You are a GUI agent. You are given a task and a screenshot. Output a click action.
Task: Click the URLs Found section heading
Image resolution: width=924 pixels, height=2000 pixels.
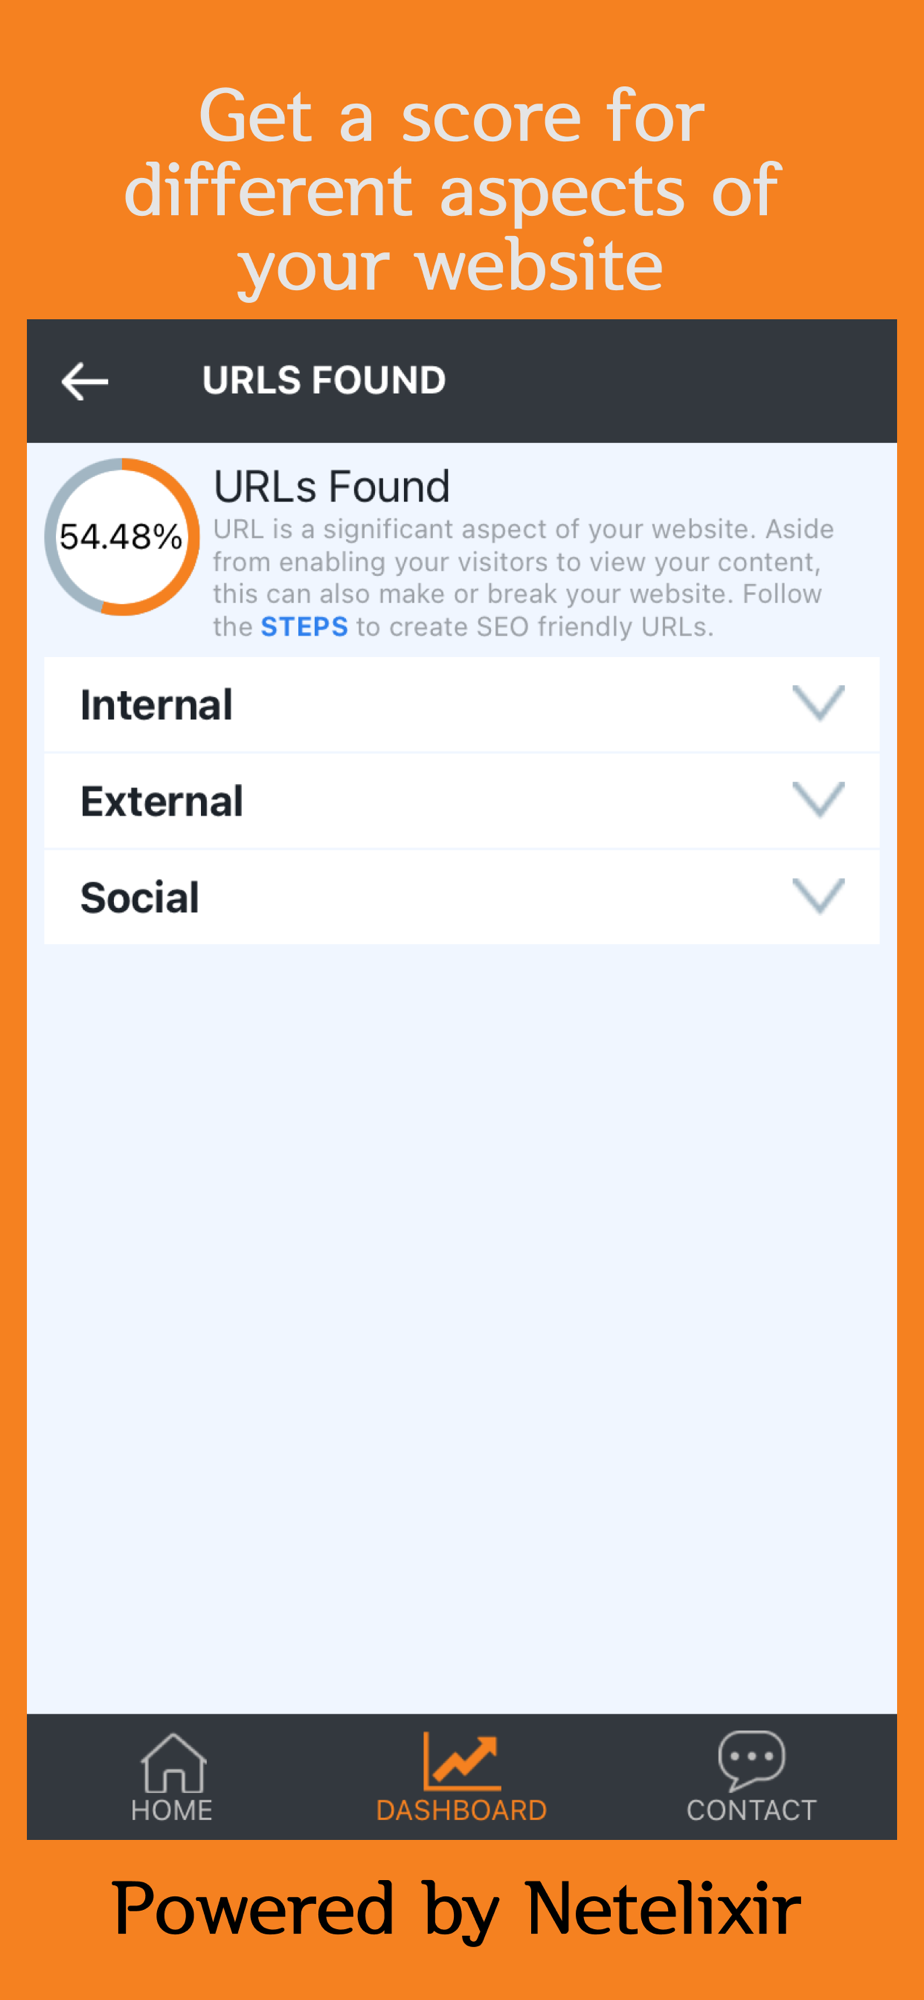tap(332, 487)
